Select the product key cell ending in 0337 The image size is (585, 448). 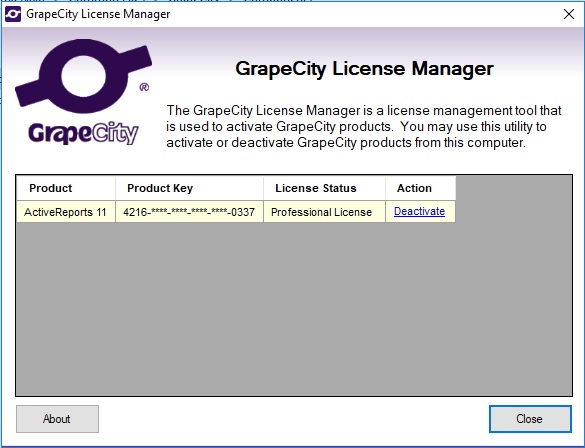[x=190, y=212]
